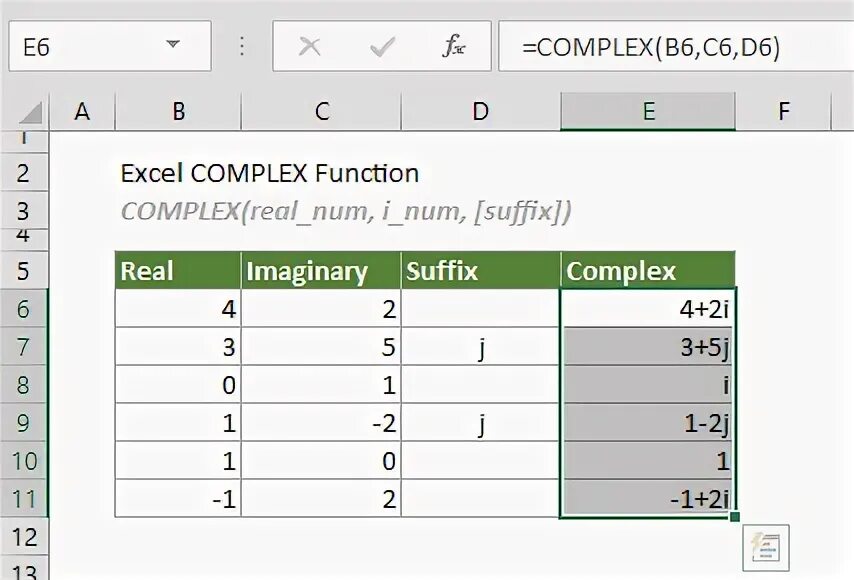This screenshot has height=580, width=854.
Task: Select Complex result cell 1-2j
Action: click(x=648, y=423)
